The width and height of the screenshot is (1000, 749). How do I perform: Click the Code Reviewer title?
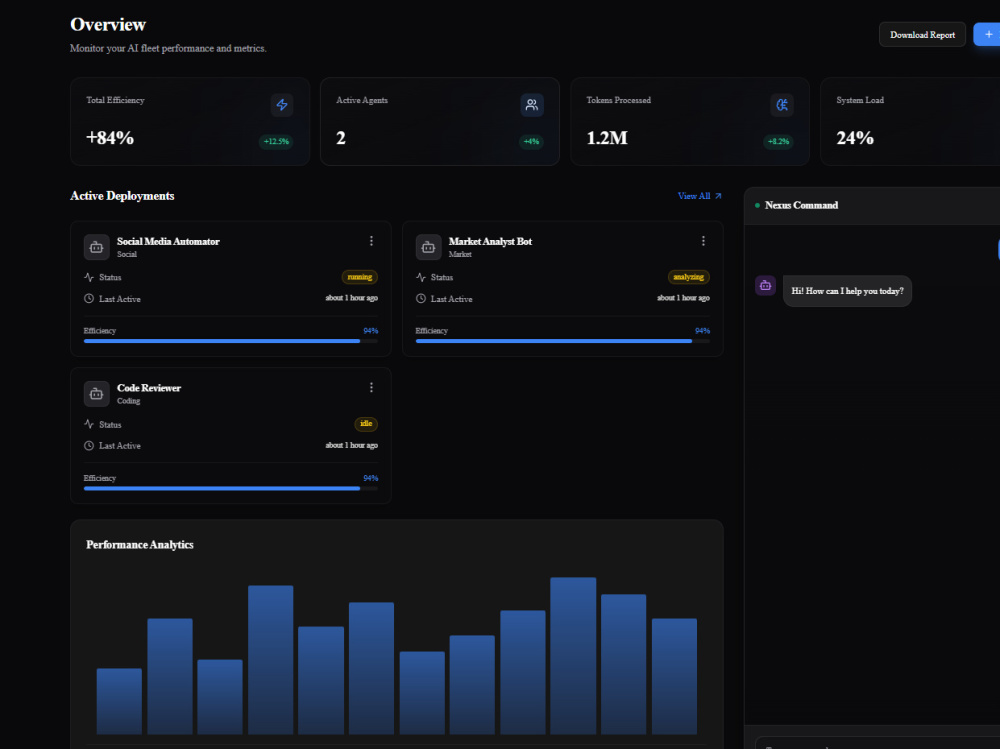coord(149,388)
